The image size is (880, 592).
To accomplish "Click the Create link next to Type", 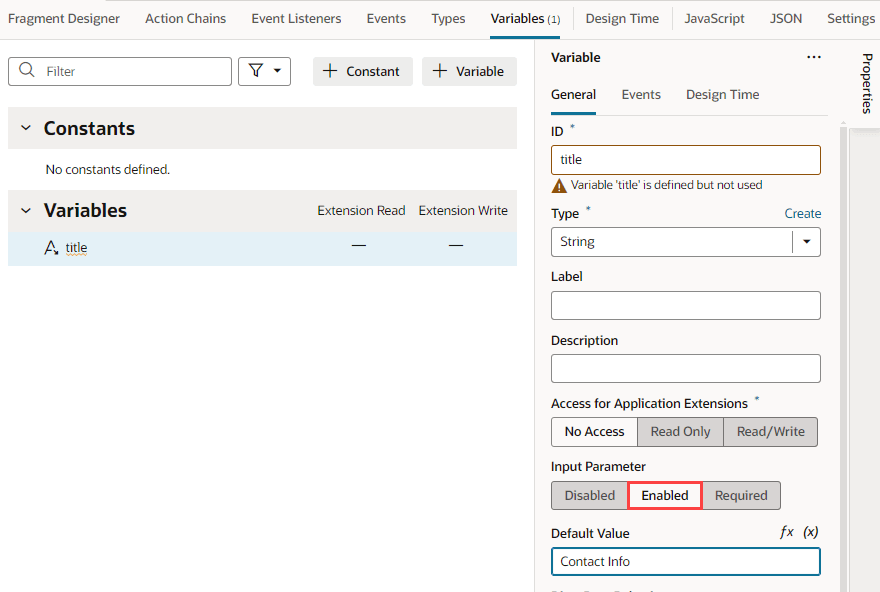I will click(x=803, y=213).
